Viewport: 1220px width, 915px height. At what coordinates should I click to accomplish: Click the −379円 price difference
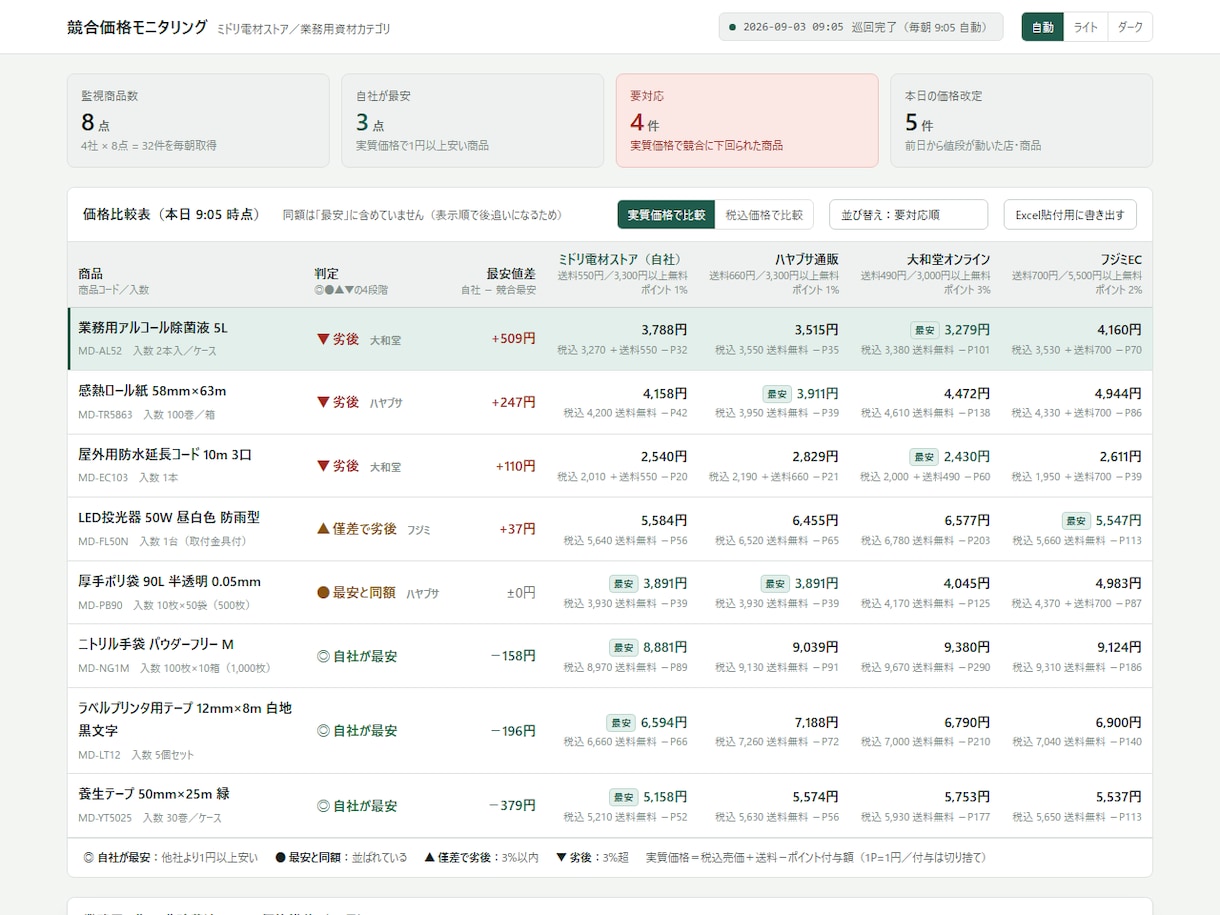click(x=512, y=805)
